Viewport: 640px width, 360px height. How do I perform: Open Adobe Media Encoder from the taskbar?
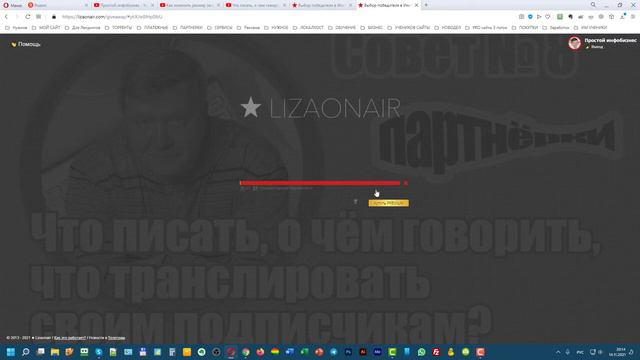click(378, 352)
